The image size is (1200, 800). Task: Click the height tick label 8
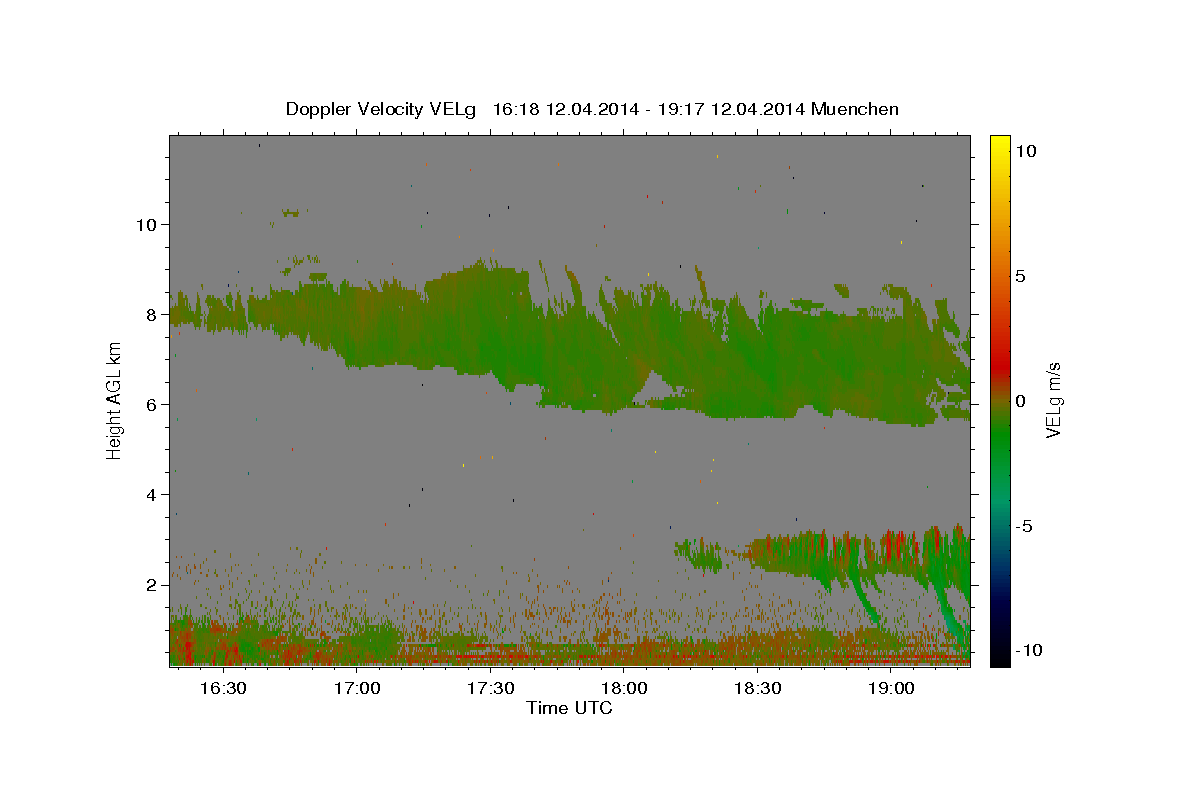[x=150, y=314]
